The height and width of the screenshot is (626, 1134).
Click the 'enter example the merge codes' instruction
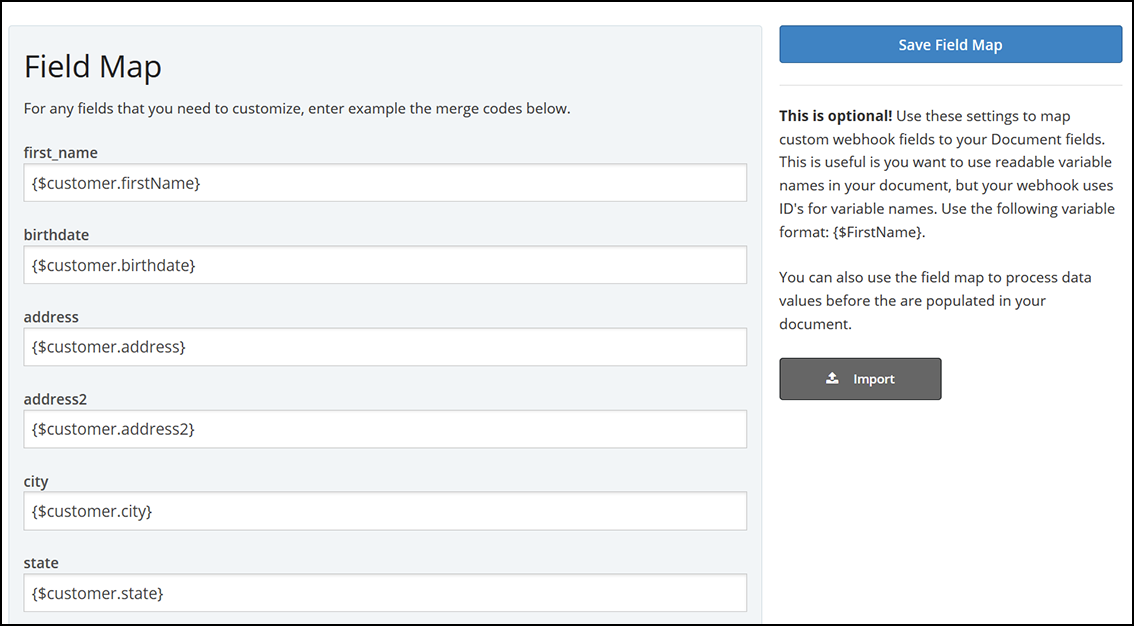296,108
